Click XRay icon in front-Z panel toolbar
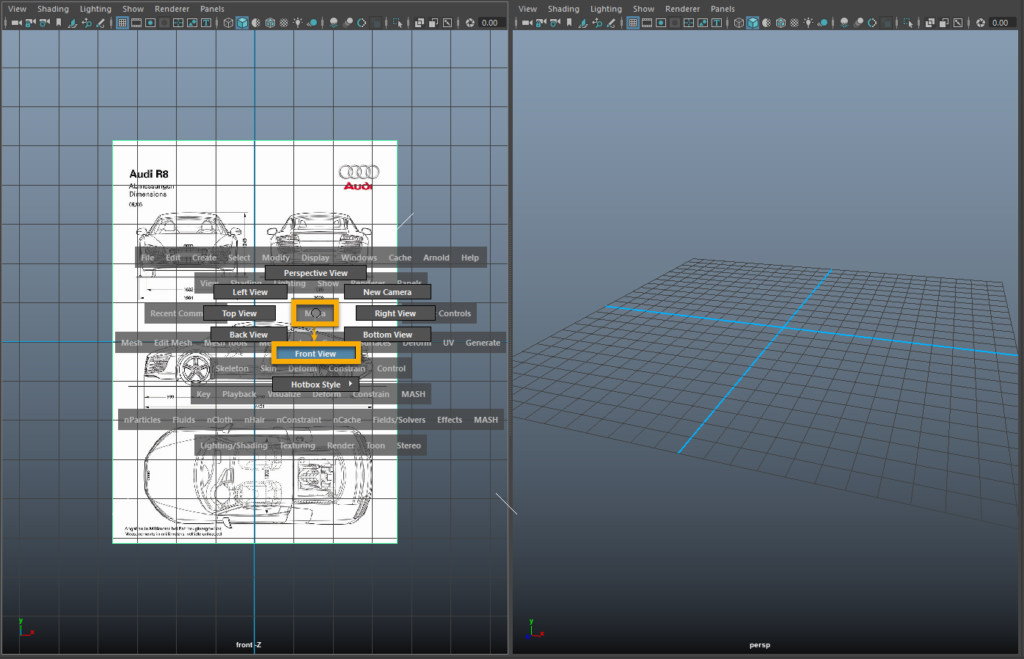Viewport: 1024px width, 659px height. pos(419,23)
